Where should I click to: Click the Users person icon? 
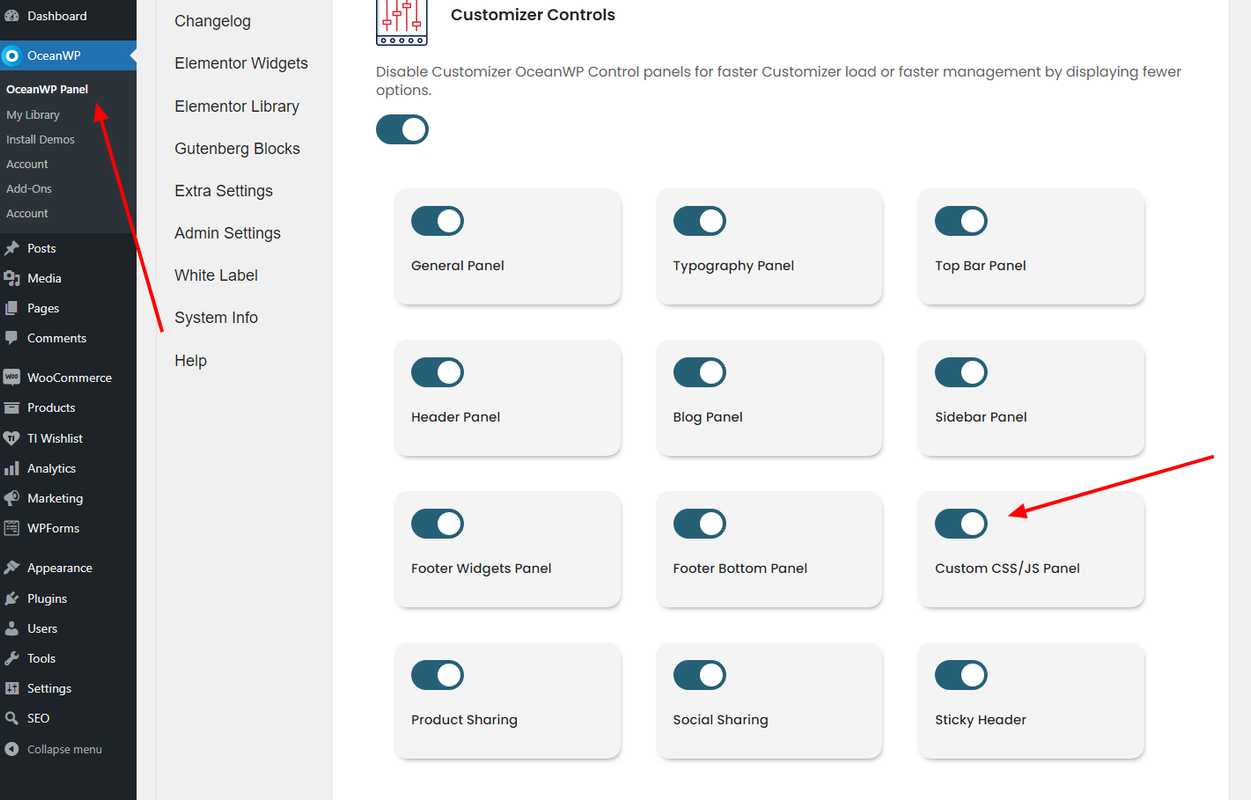coord(12,628)
